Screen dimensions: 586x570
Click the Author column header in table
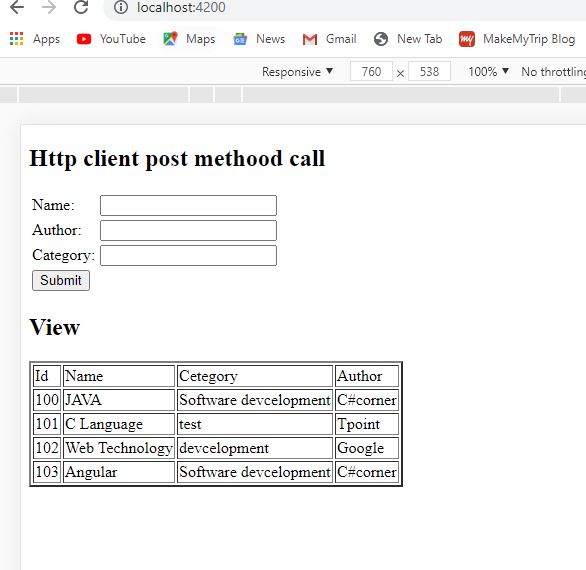click(x=367, y=376)
